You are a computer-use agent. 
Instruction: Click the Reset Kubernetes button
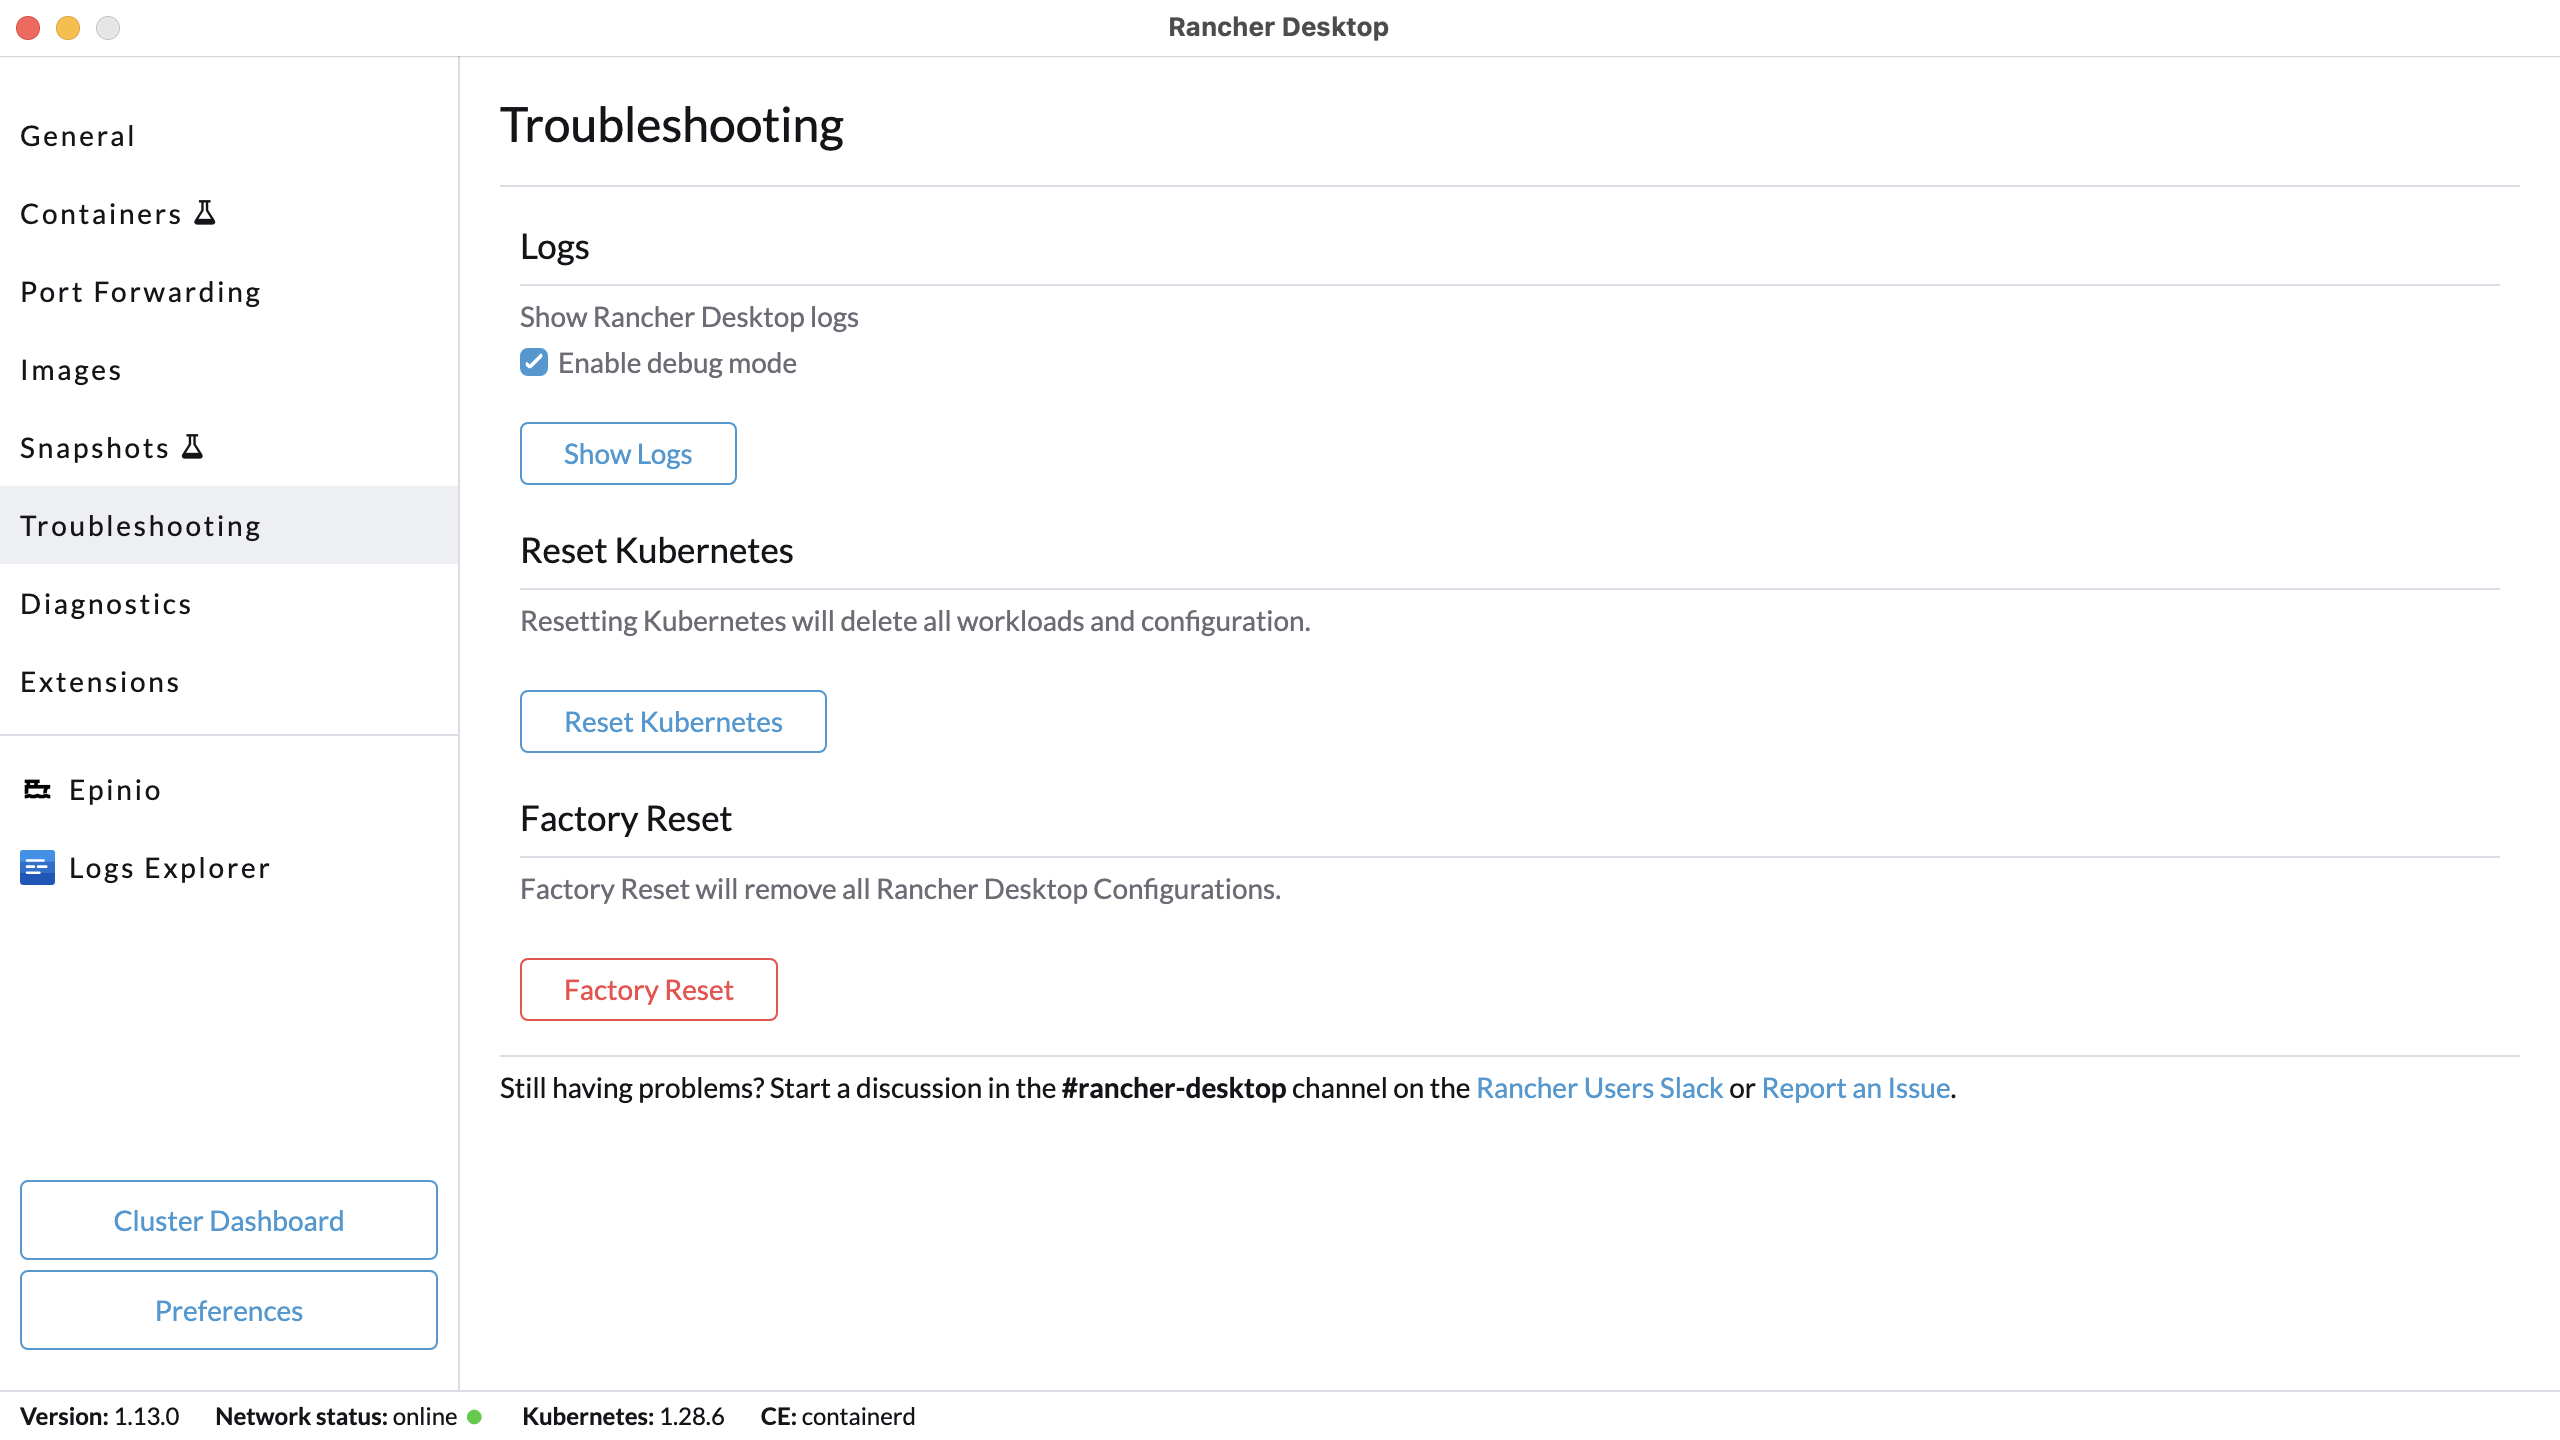[x=673, y=722]
